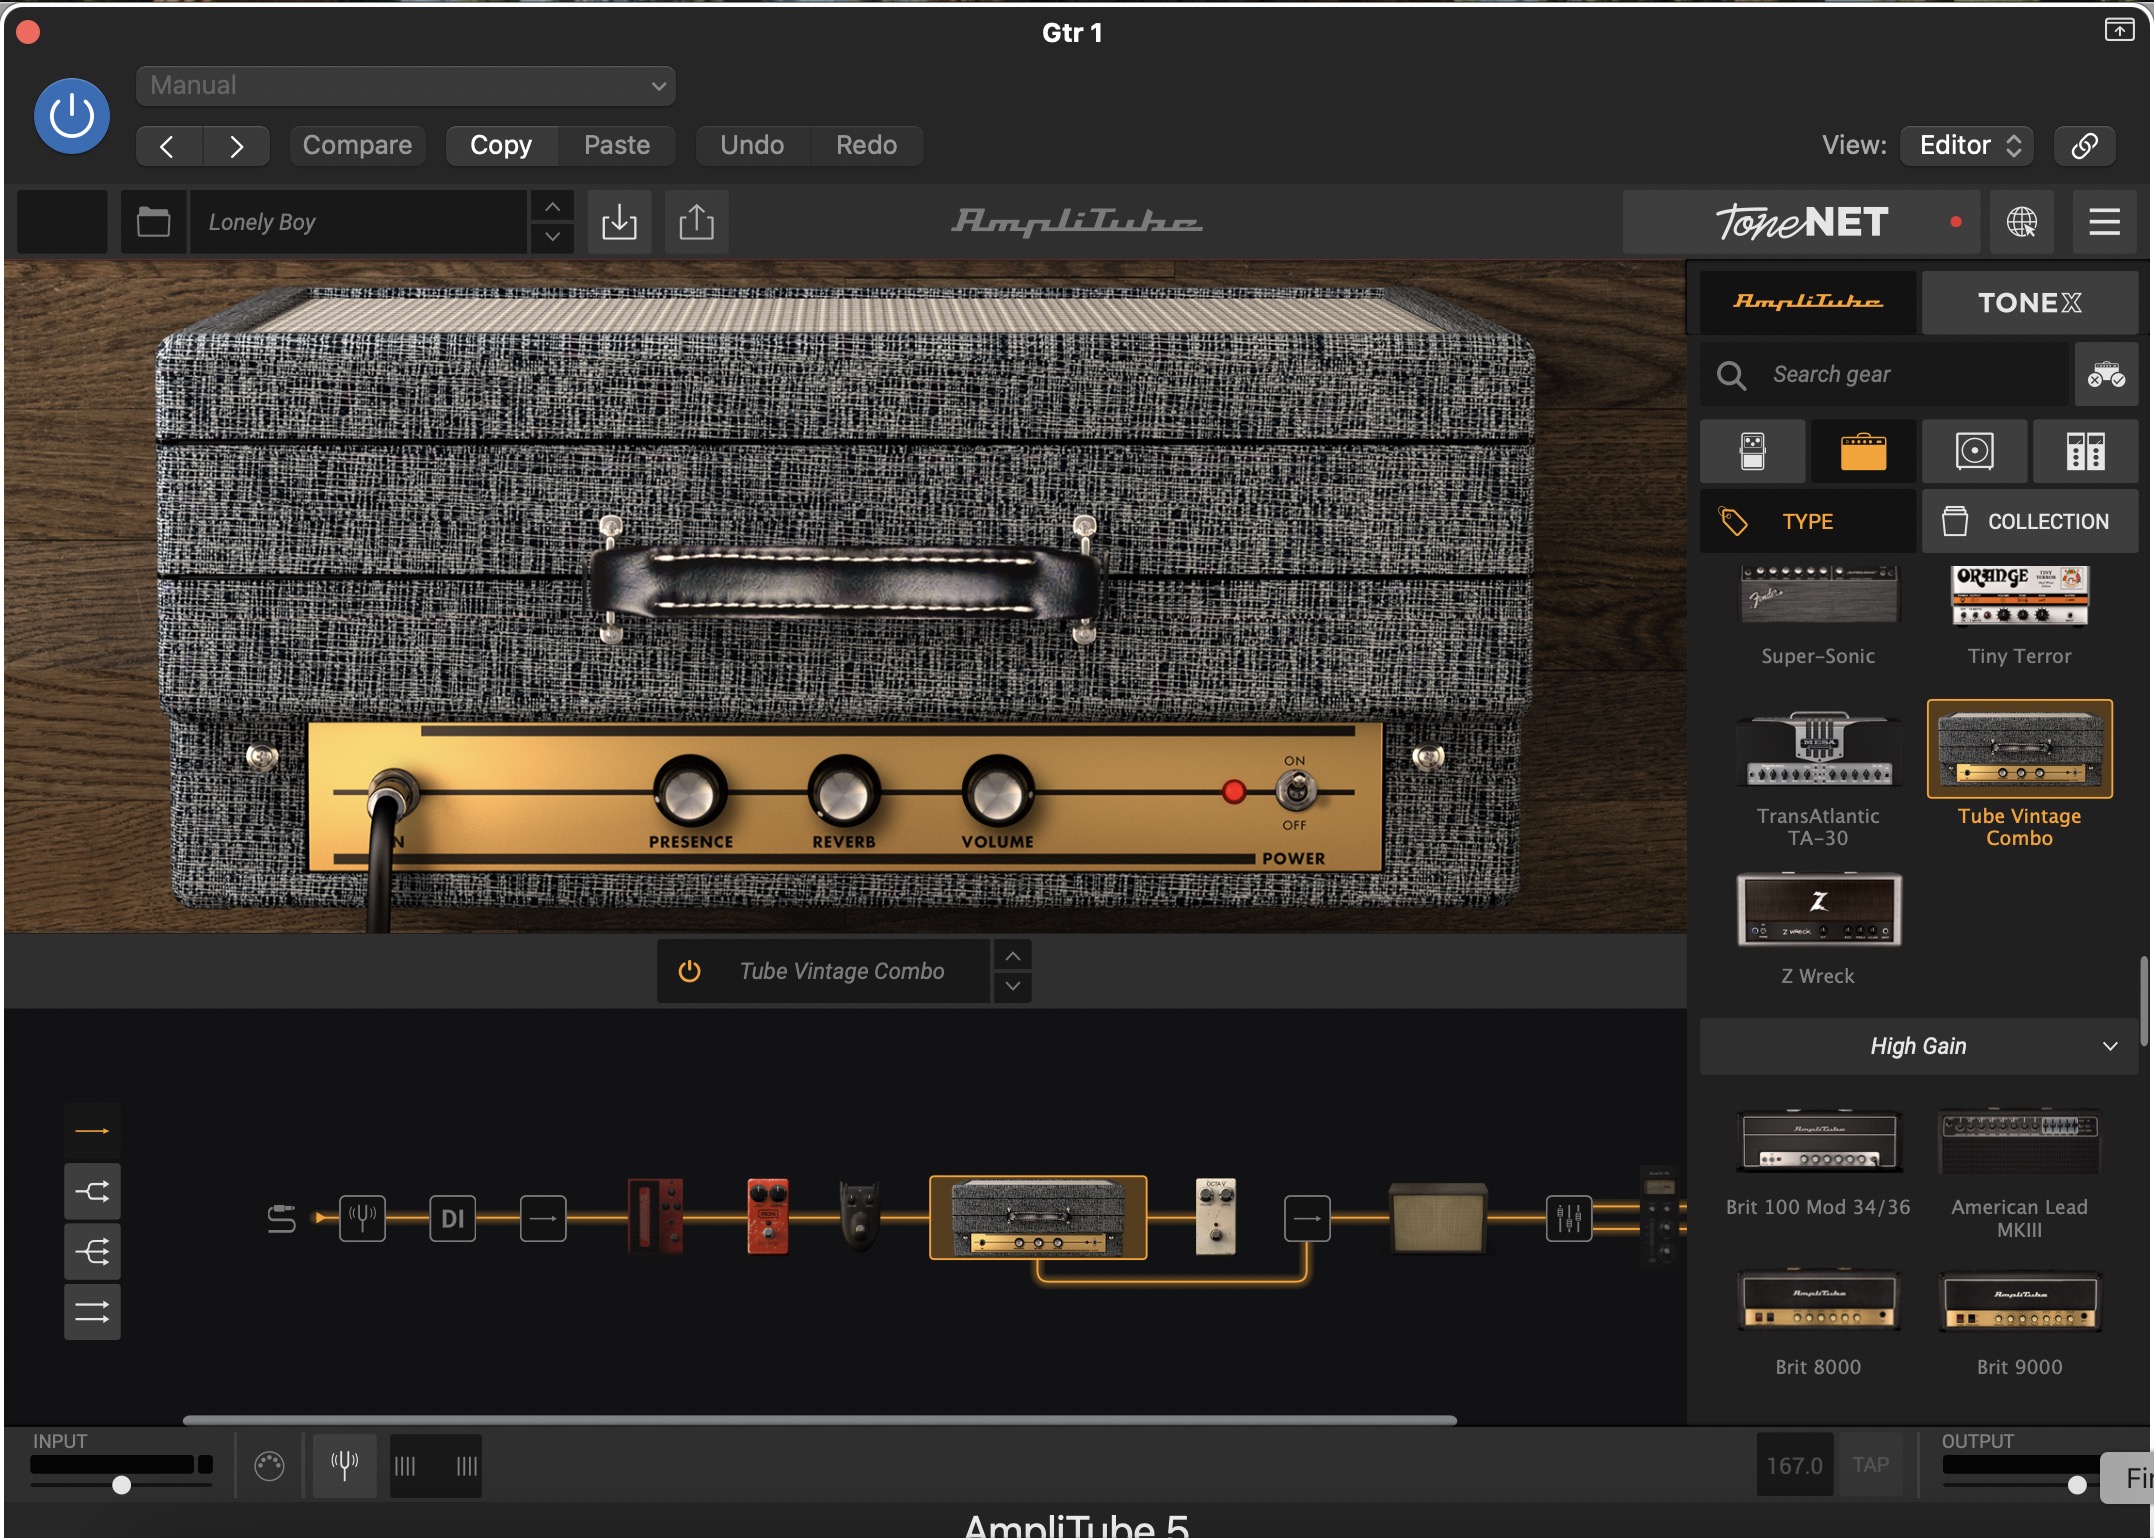Flip the amp POWER on/off switch
This screenshot has width=2154, height=1538.
pyautogui.click(x=1295, y=792)
